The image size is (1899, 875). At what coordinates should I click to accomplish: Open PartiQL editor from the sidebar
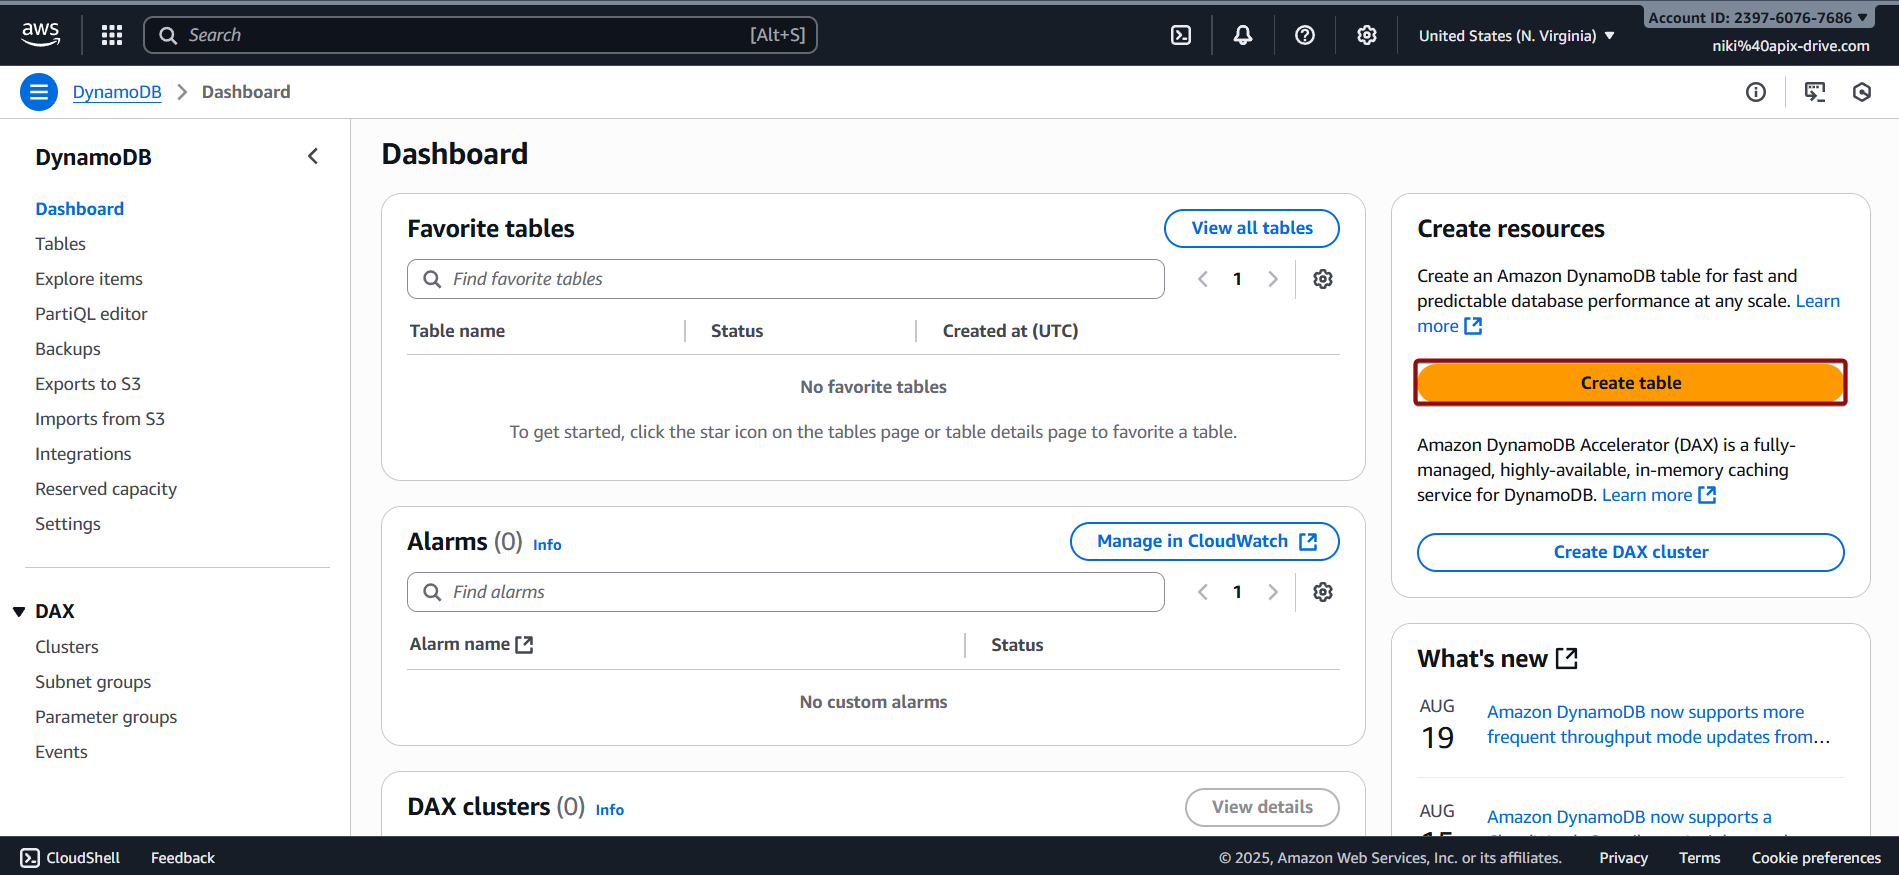point(91,314)
